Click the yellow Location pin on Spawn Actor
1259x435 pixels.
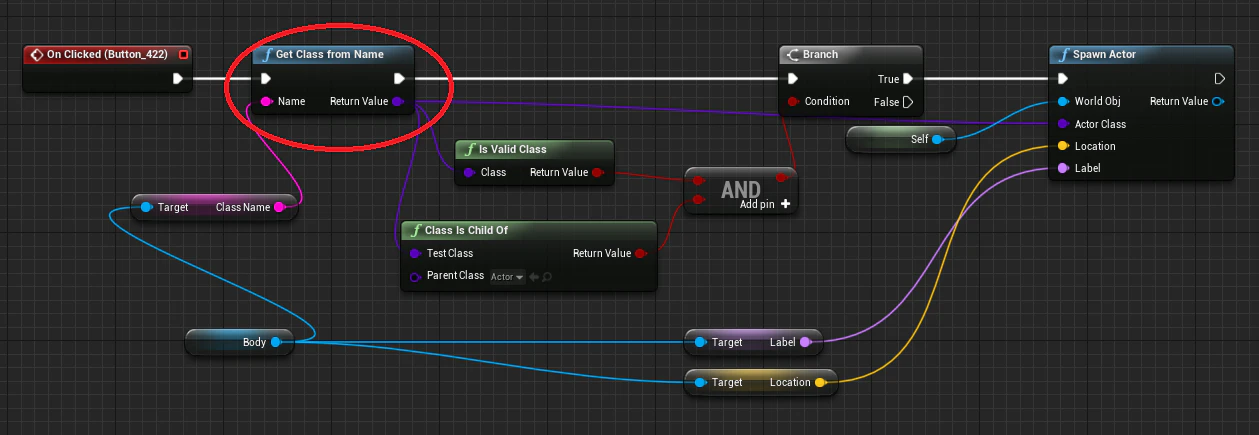tap(1064, 146)
